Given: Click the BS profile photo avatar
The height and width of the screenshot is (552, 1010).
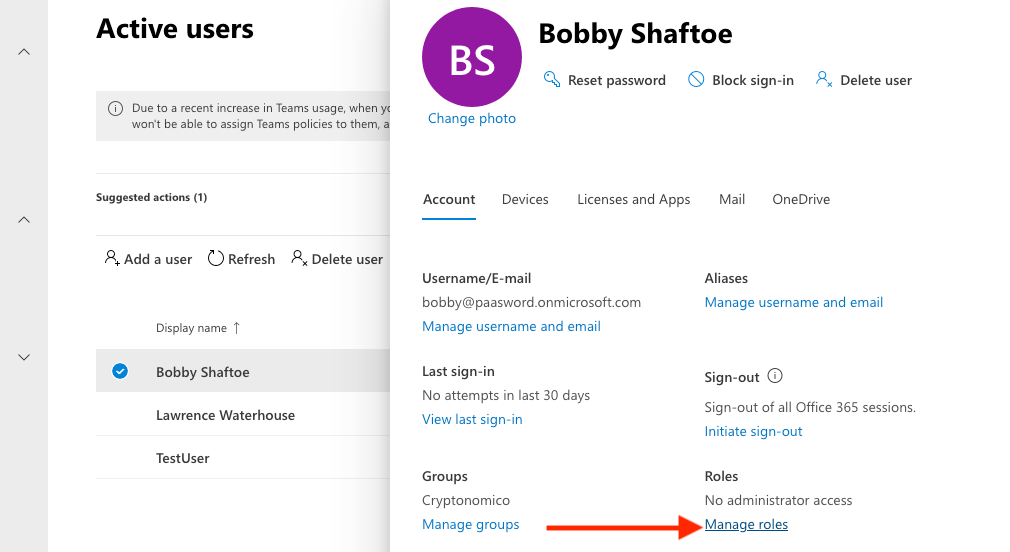Looking at the screenshot, I should tap(472, 60).
